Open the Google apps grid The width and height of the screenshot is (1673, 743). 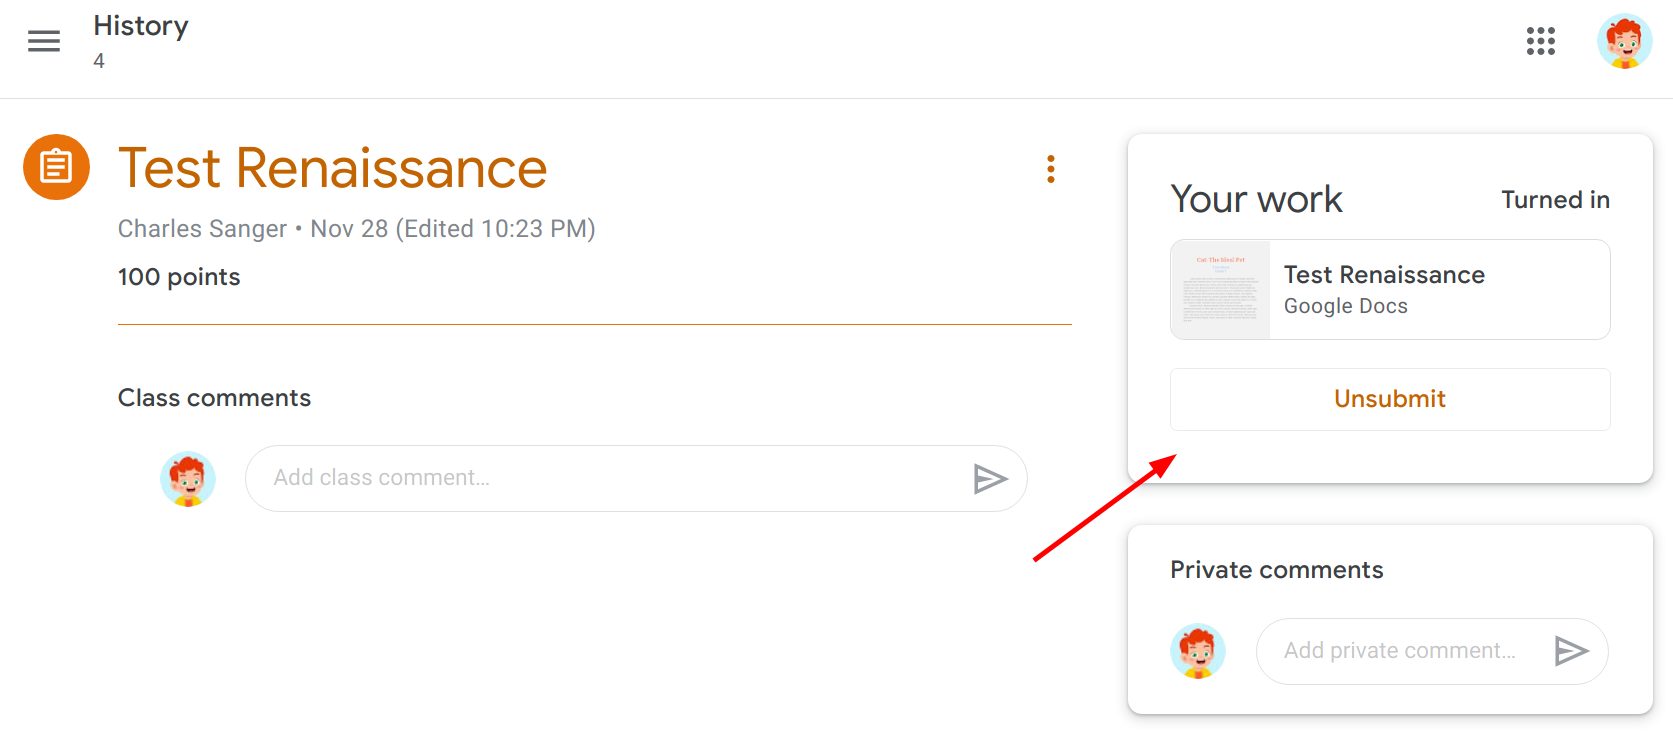point(1541,42)
